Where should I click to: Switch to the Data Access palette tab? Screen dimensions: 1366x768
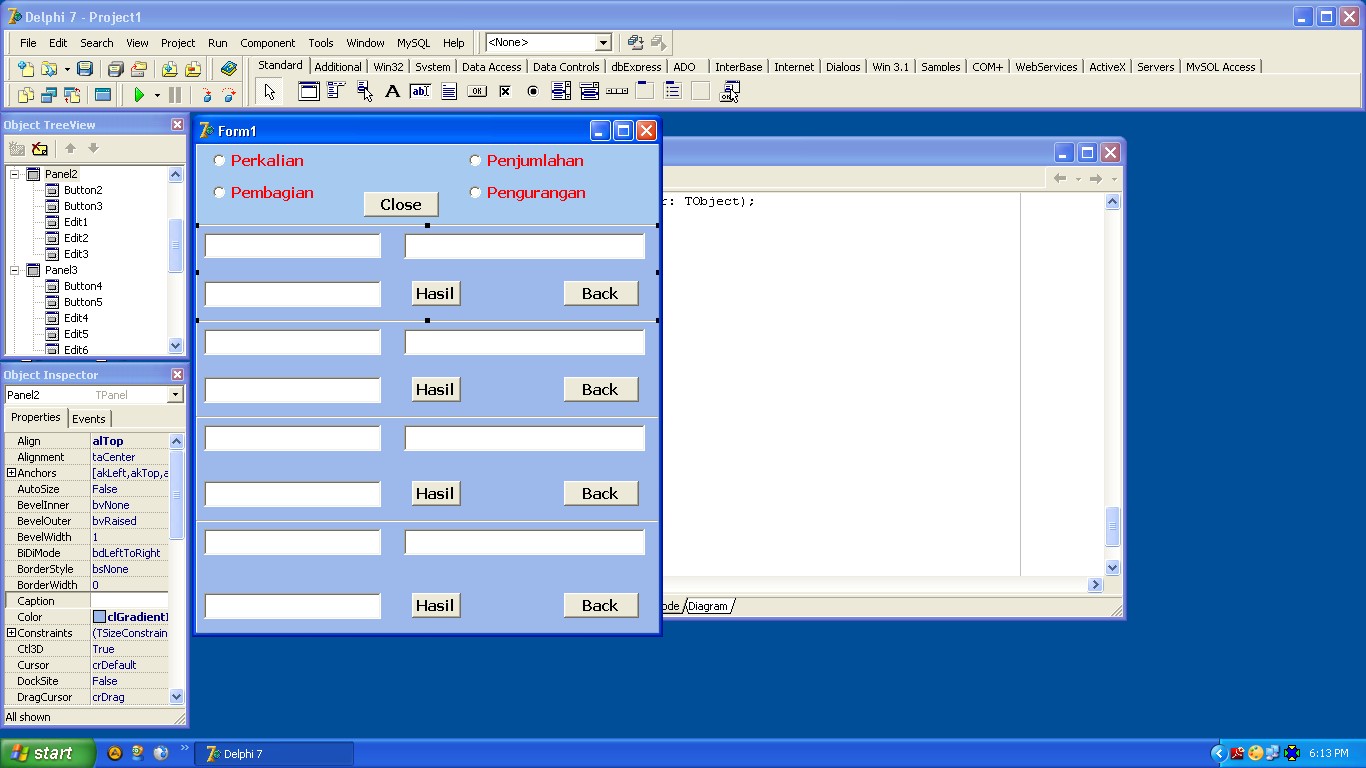pos(492,67)
